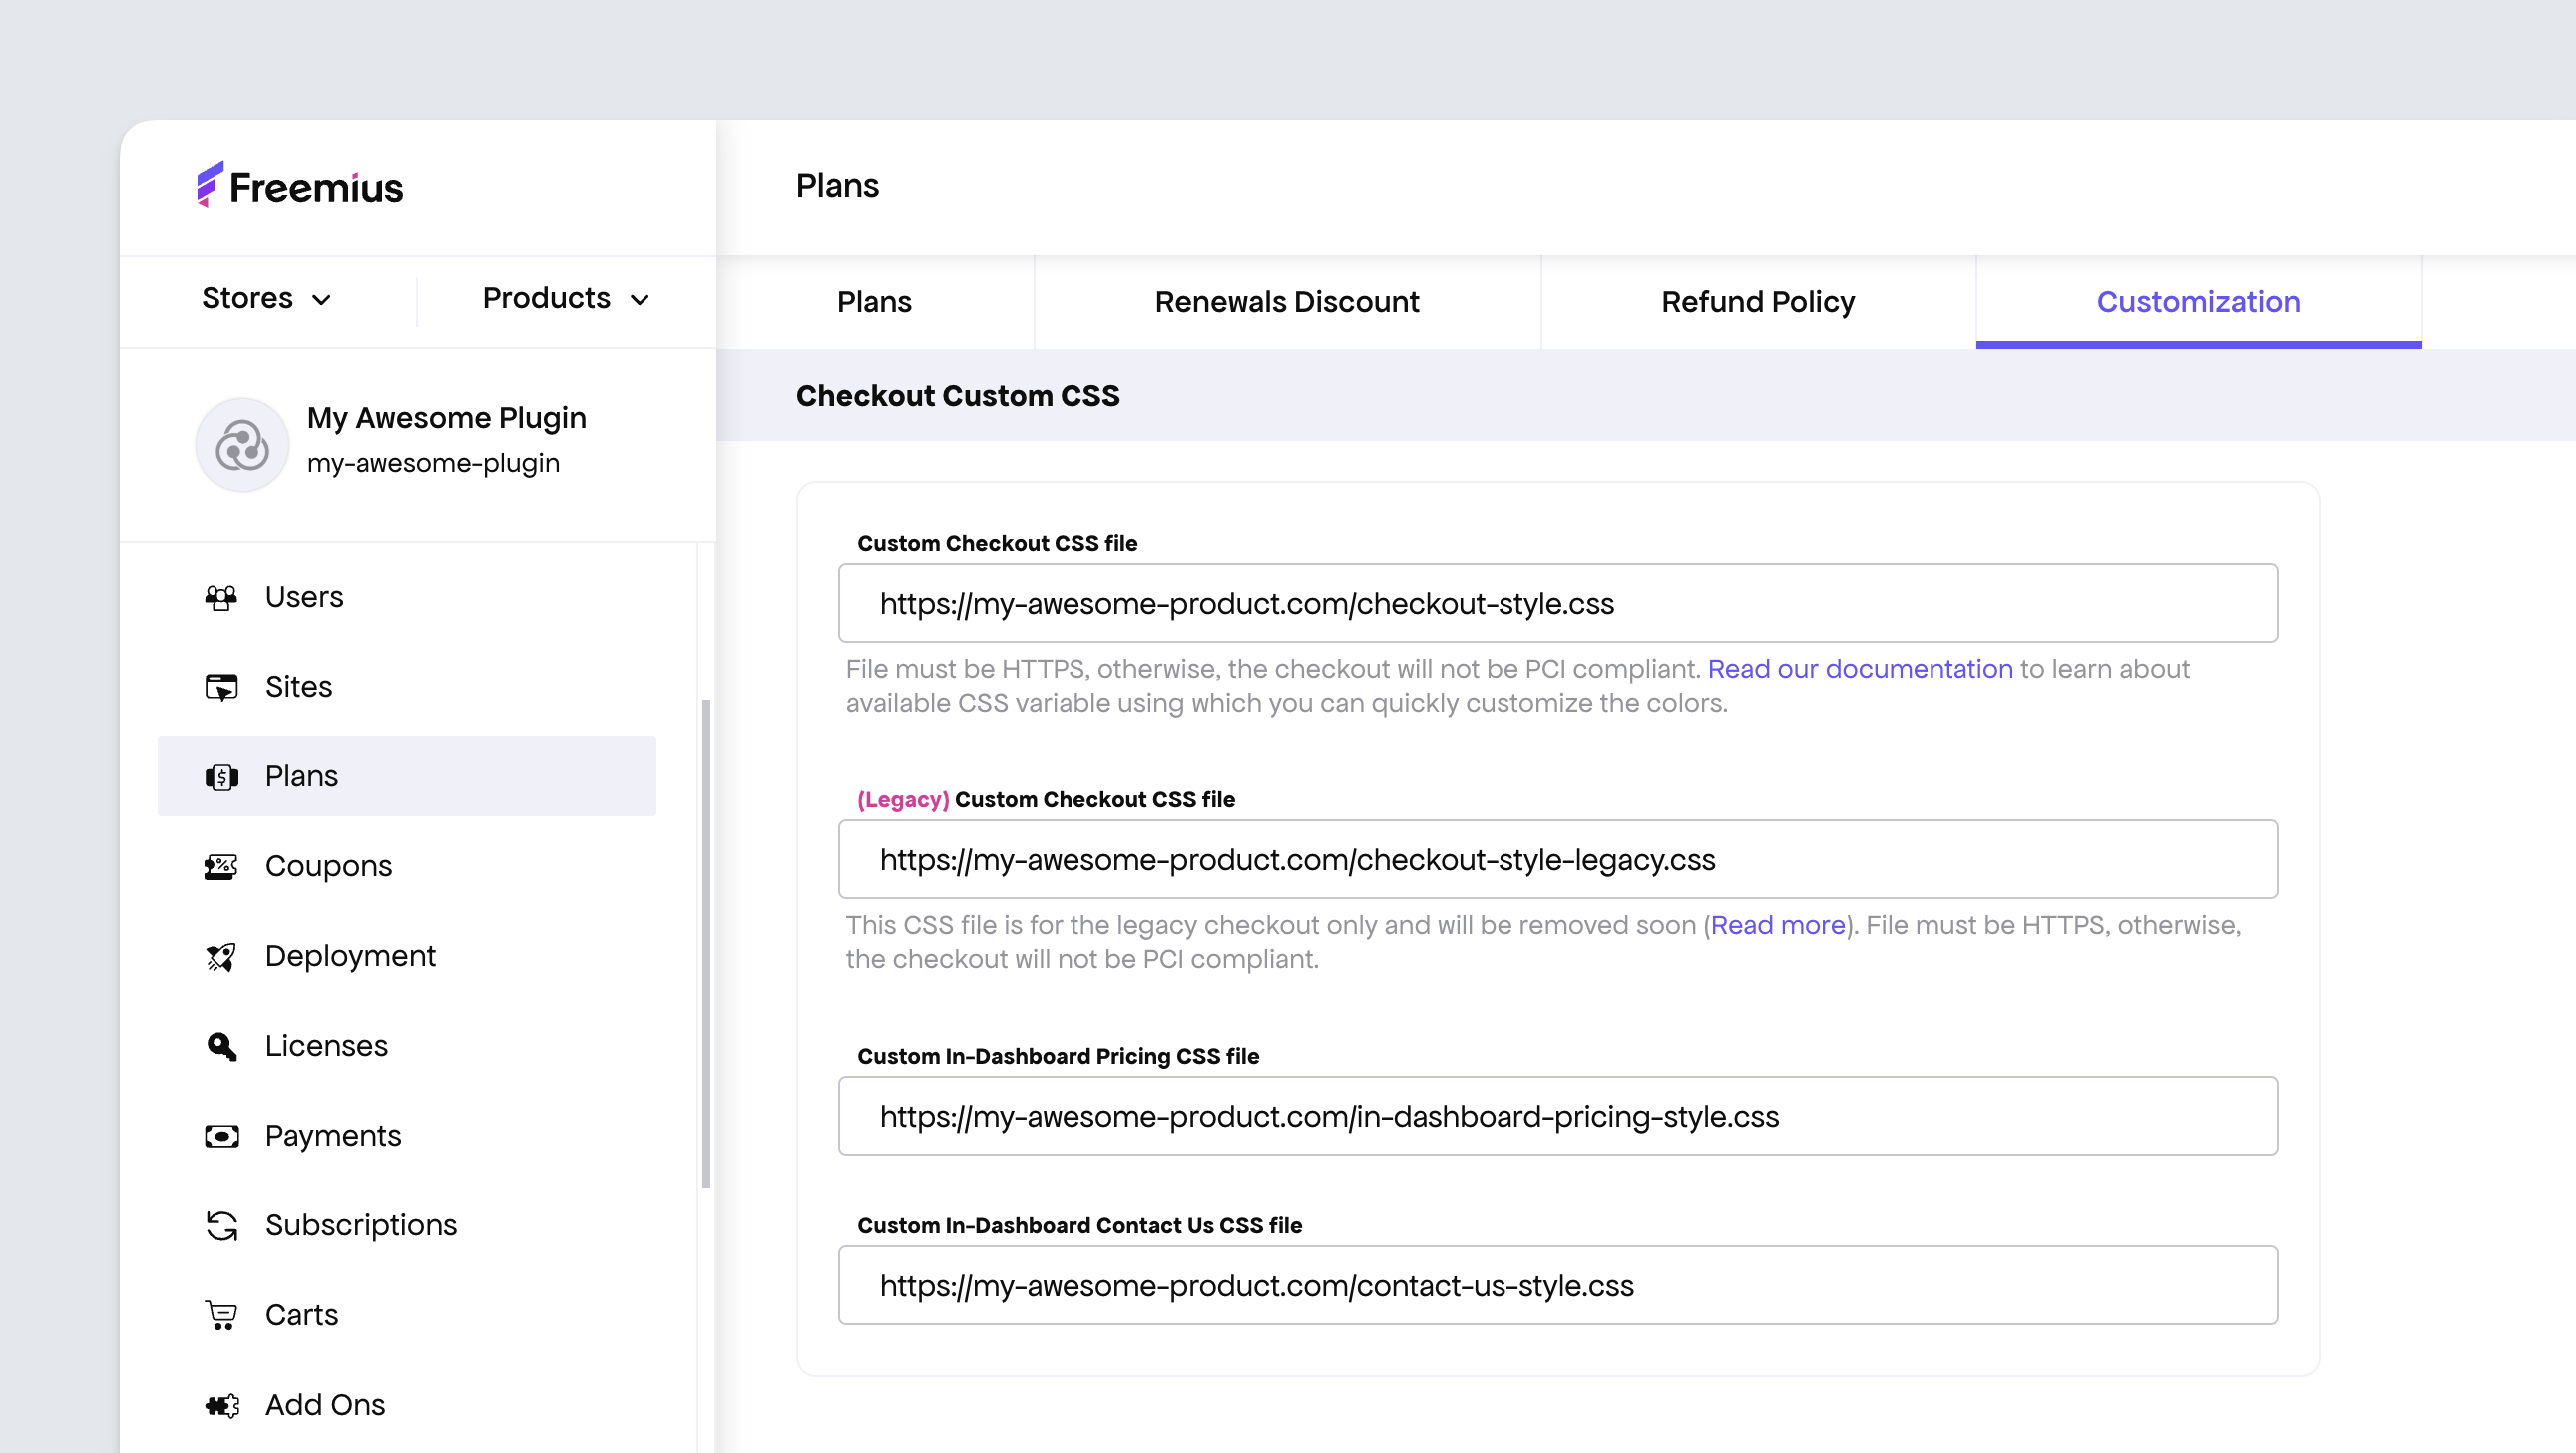
Task: Switch to the Renewals Discount tab
Action: (x=1287, y=302)
